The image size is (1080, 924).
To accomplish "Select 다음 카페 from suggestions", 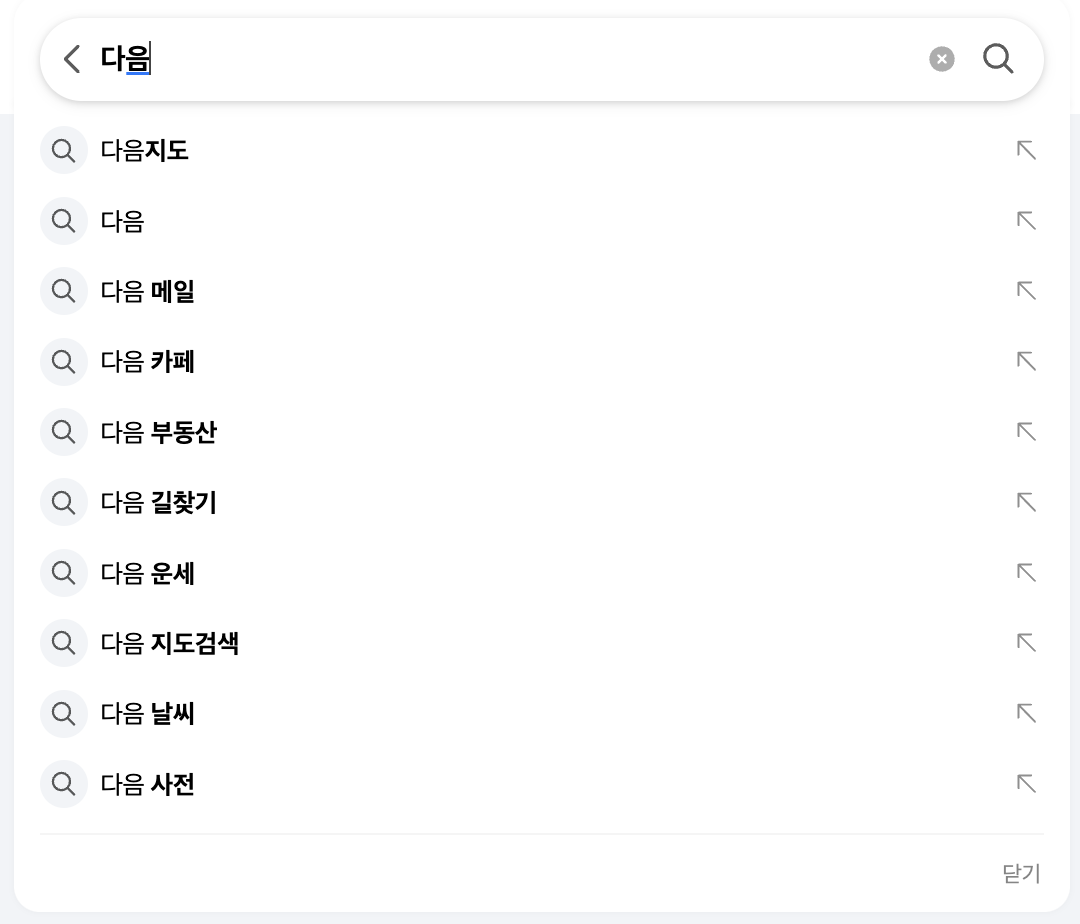I will [x=148, y=361].
